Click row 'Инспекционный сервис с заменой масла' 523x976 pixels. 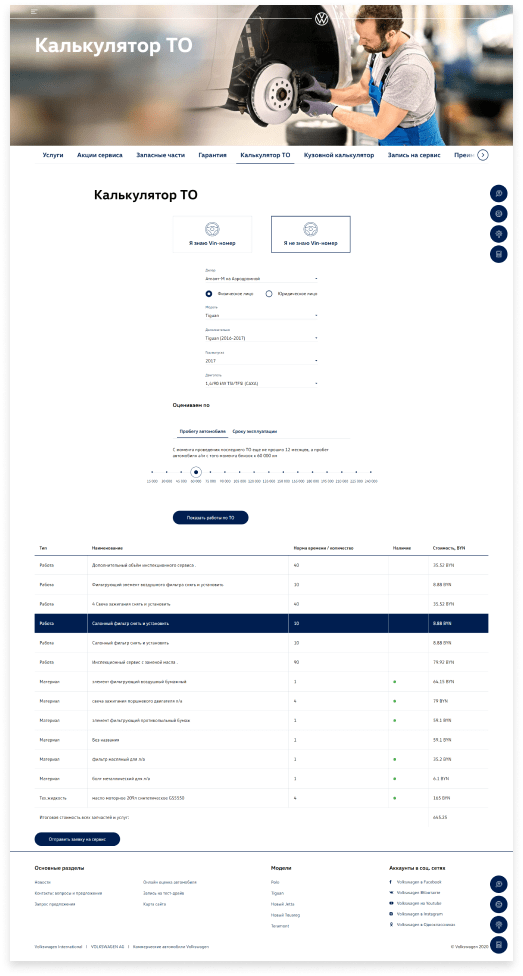click(262, 662)
